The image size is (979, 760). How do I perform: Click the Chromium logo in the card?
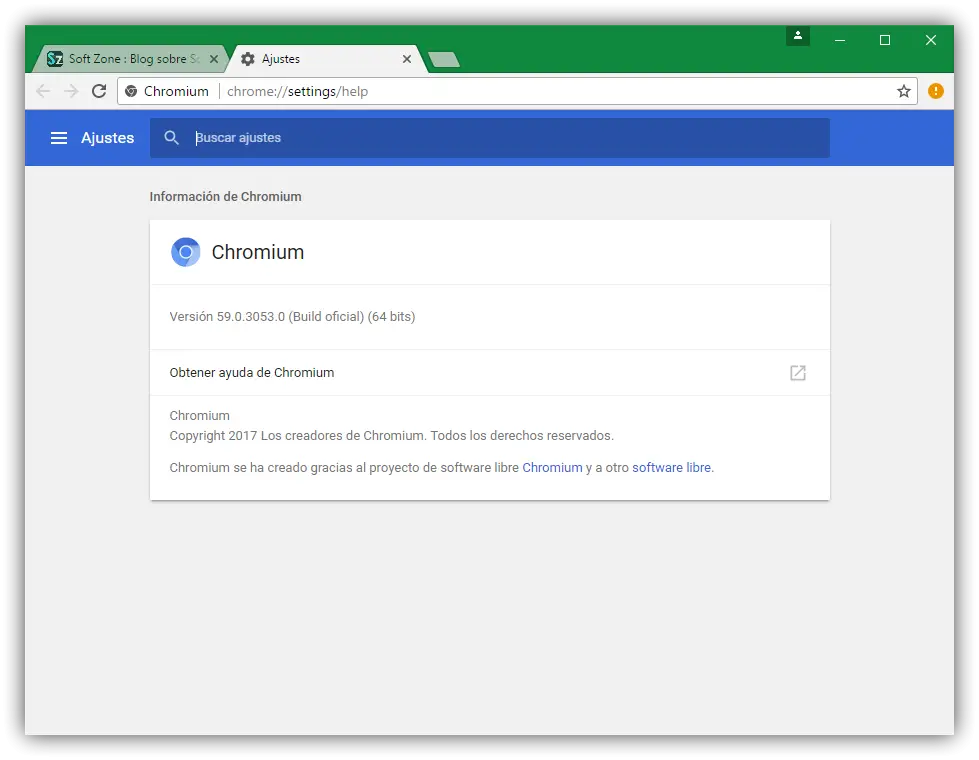click(x=185, y=252)
